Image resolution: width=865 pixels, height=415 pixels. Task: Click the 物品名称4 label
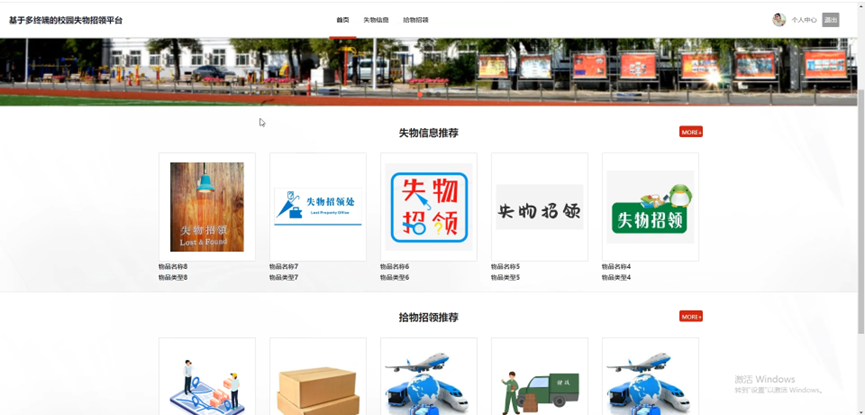[x=616, y=267]
